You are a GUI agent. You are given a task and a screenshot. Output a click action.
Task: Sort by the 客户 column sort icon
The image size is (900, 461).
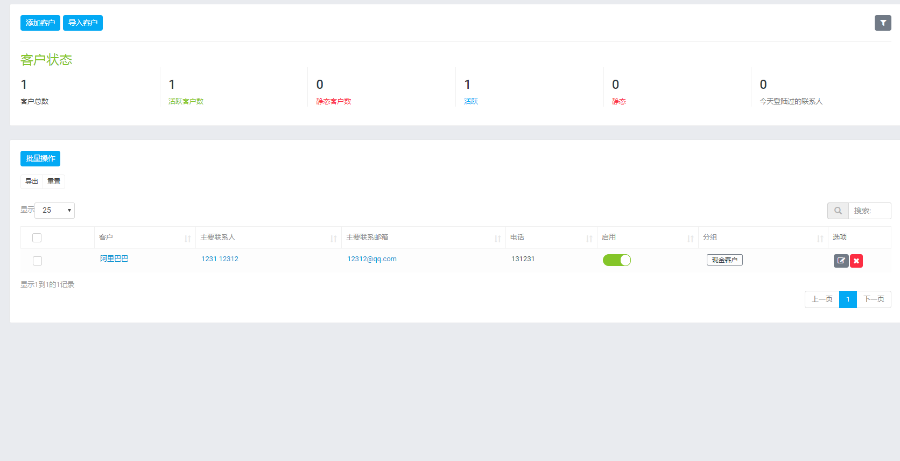click(x=187, y=238)
